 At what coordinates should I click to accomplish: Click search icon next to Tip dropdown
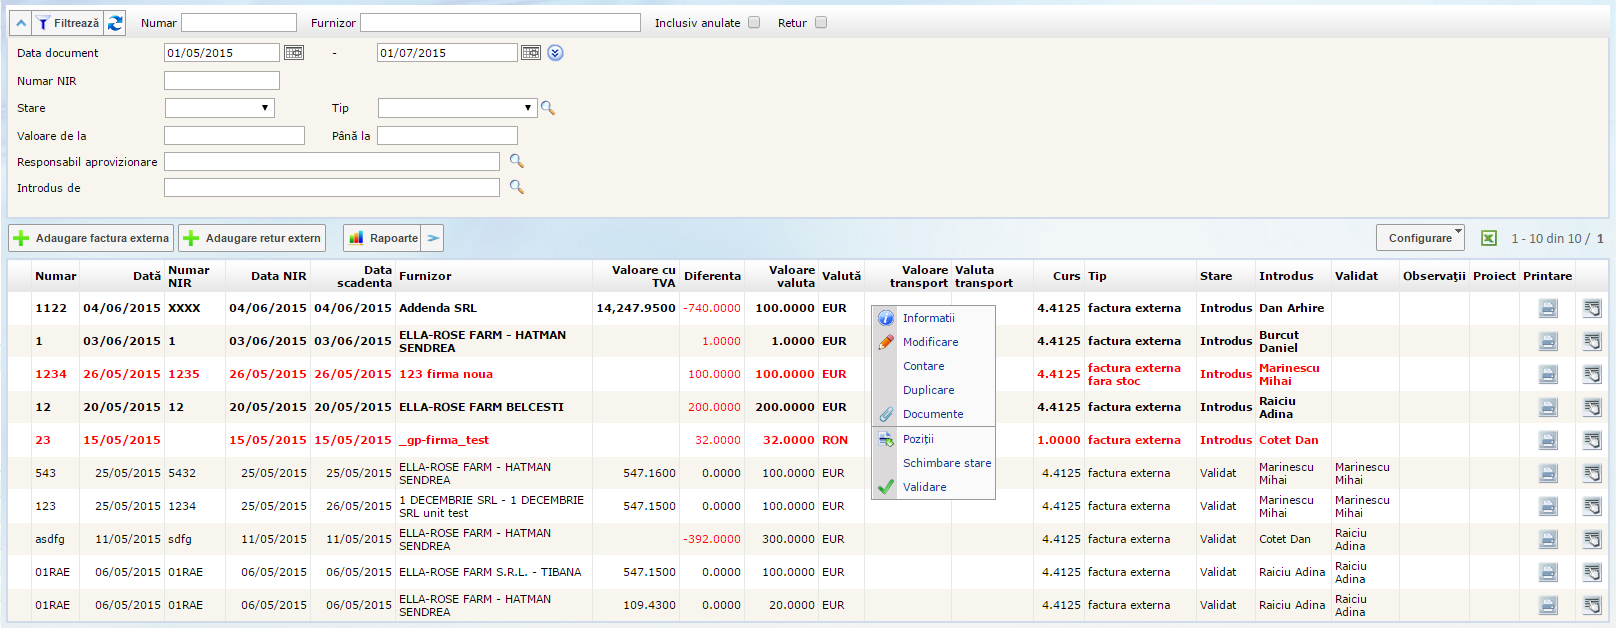[548, 108]
